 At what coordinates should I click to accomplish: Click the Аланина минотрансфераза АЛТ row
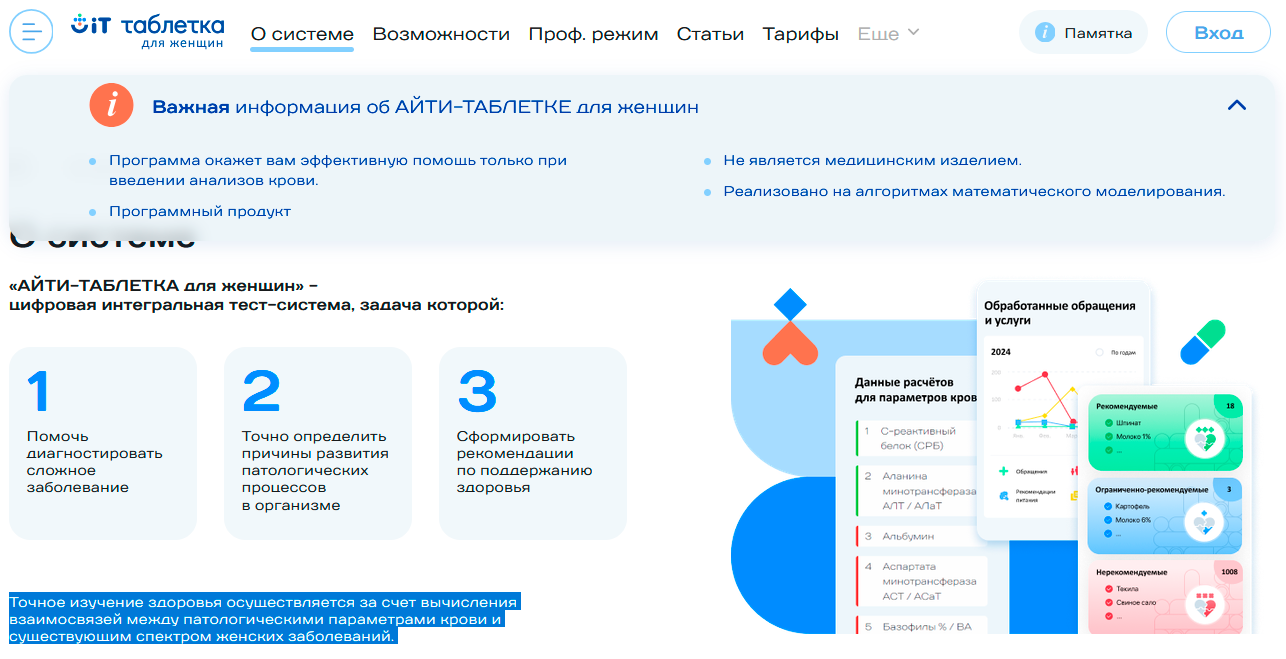[x=920, y=491]
